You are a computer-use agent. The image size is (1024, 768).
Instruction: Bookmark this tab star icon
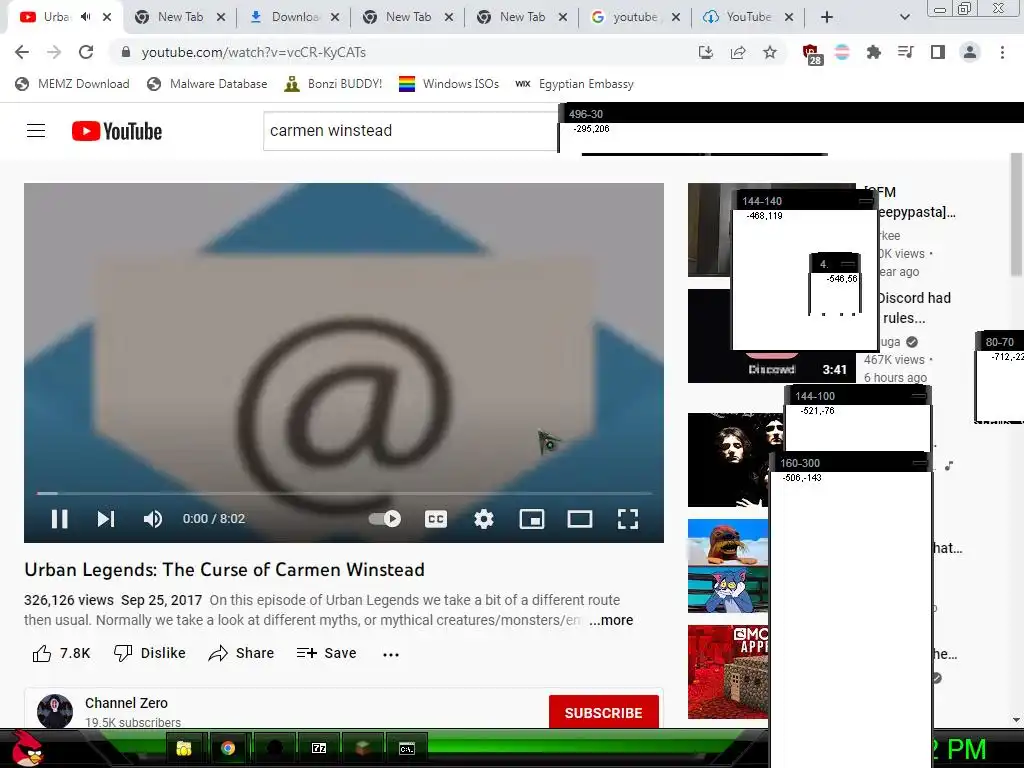click(x=770, y=52)
